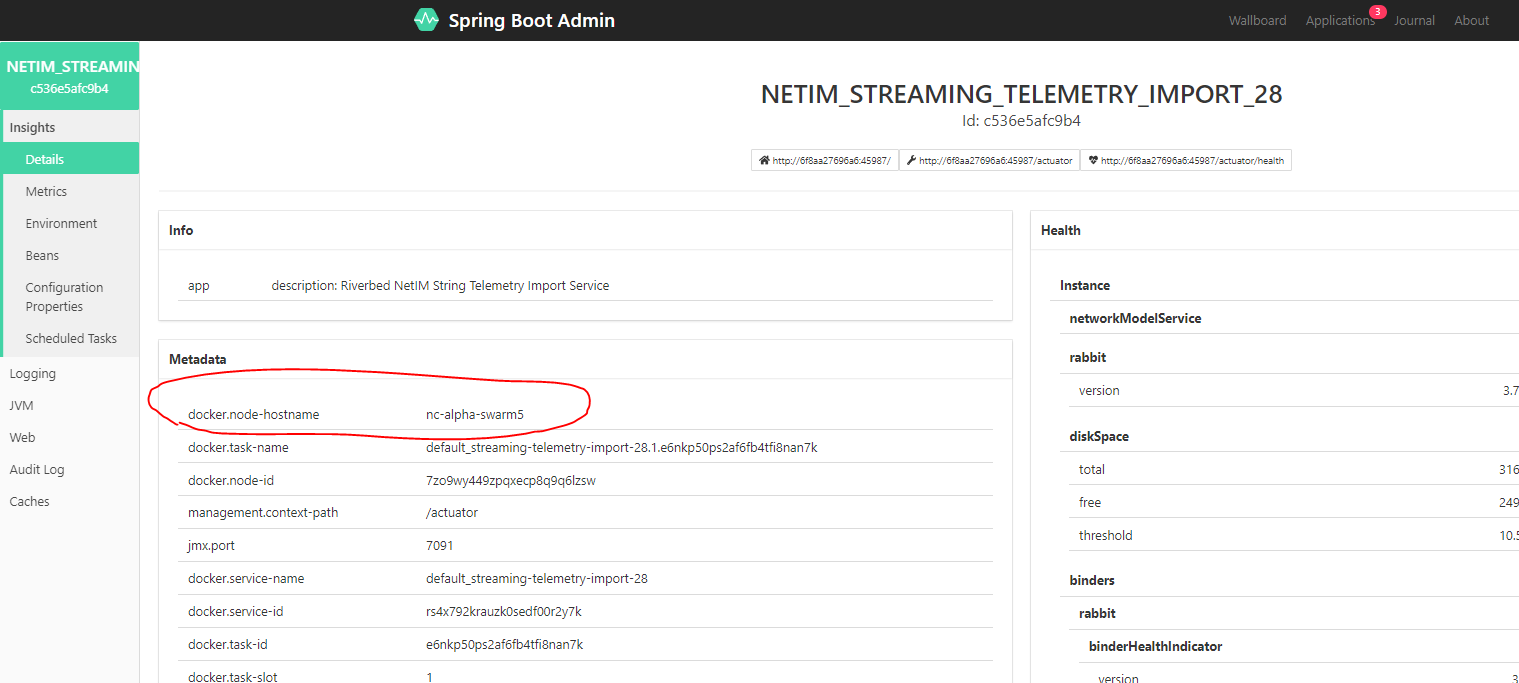Open the Audit Log section
Screen dimensions: 1519x683
pos(36,469)
